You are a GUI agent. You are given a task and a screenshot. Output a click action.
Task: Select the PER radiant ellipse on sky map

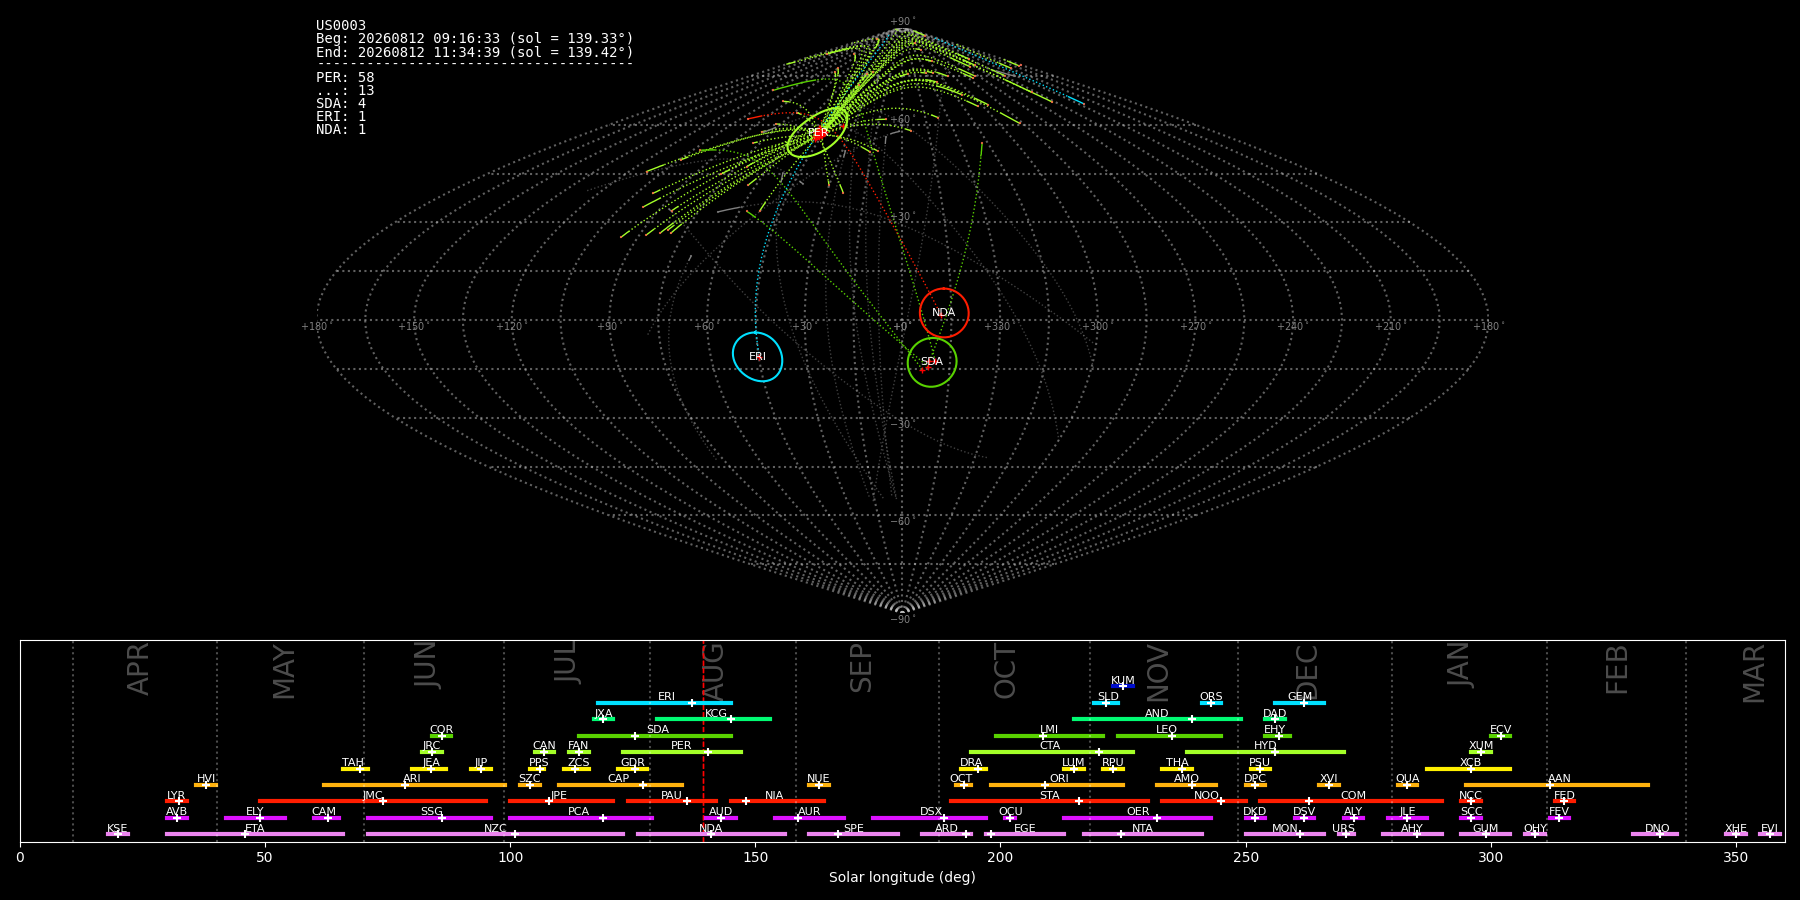817,132
